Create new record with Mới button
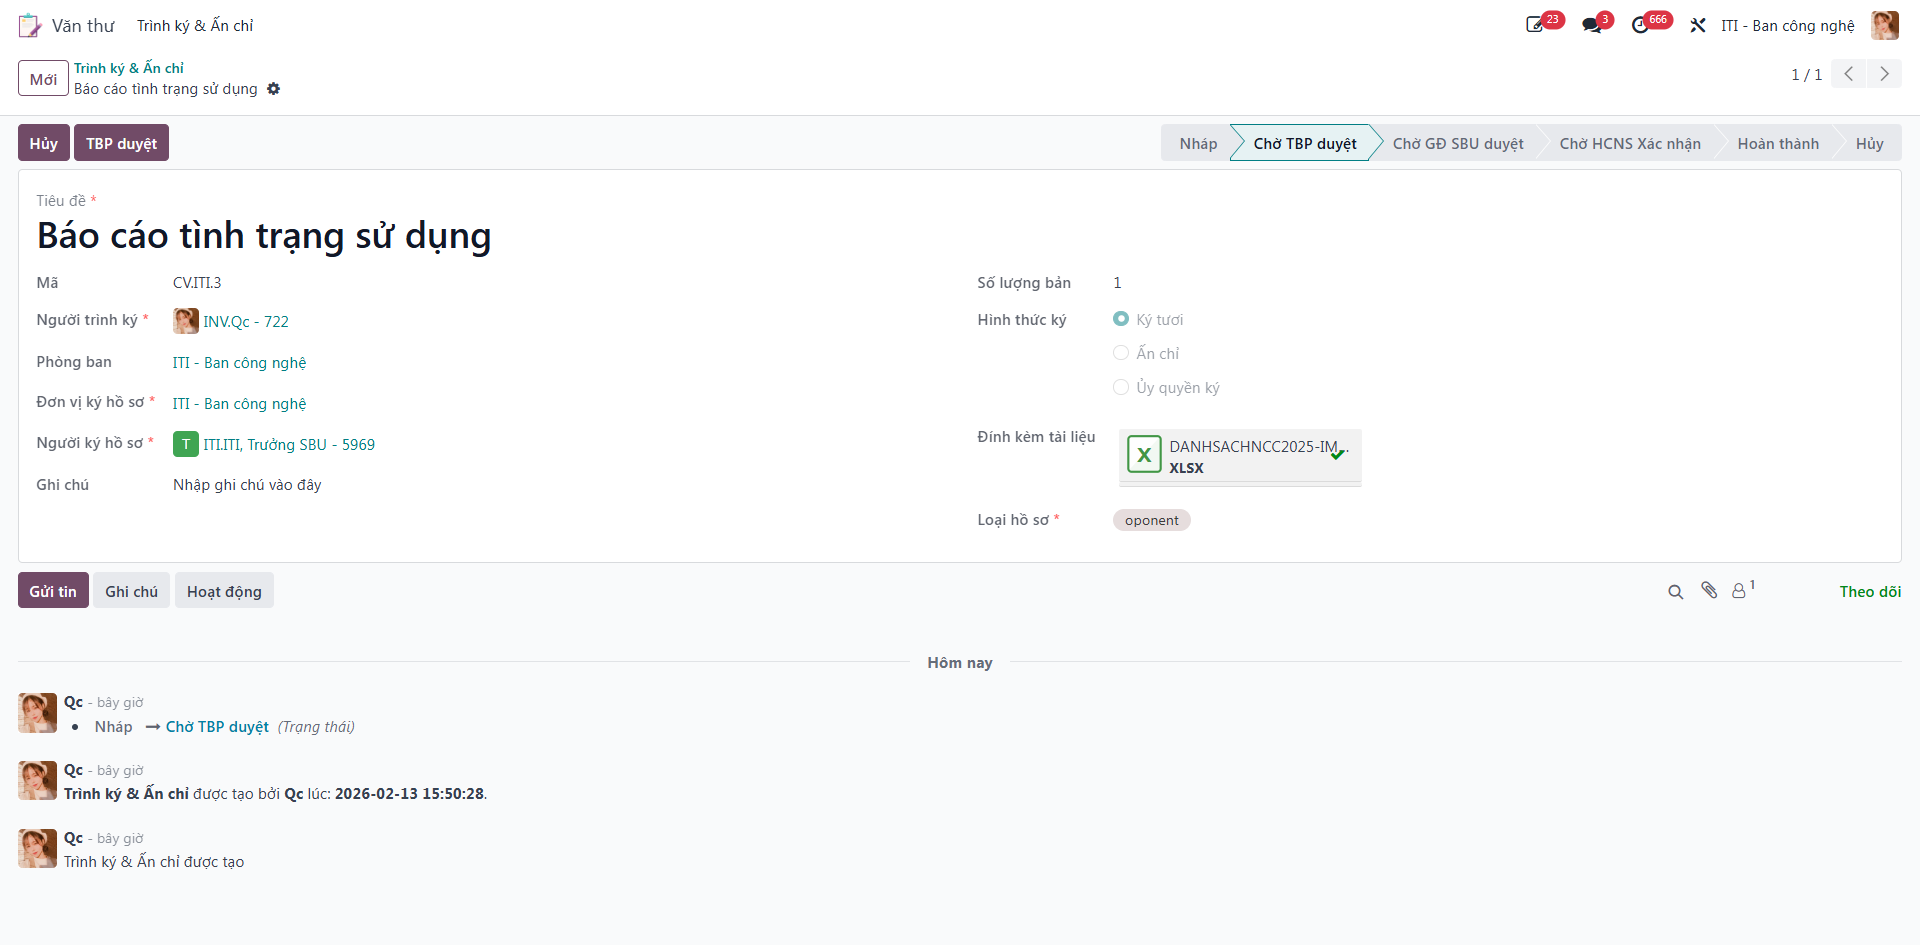The height and width of the screenshot is (945, 1920). pos(43,78)
